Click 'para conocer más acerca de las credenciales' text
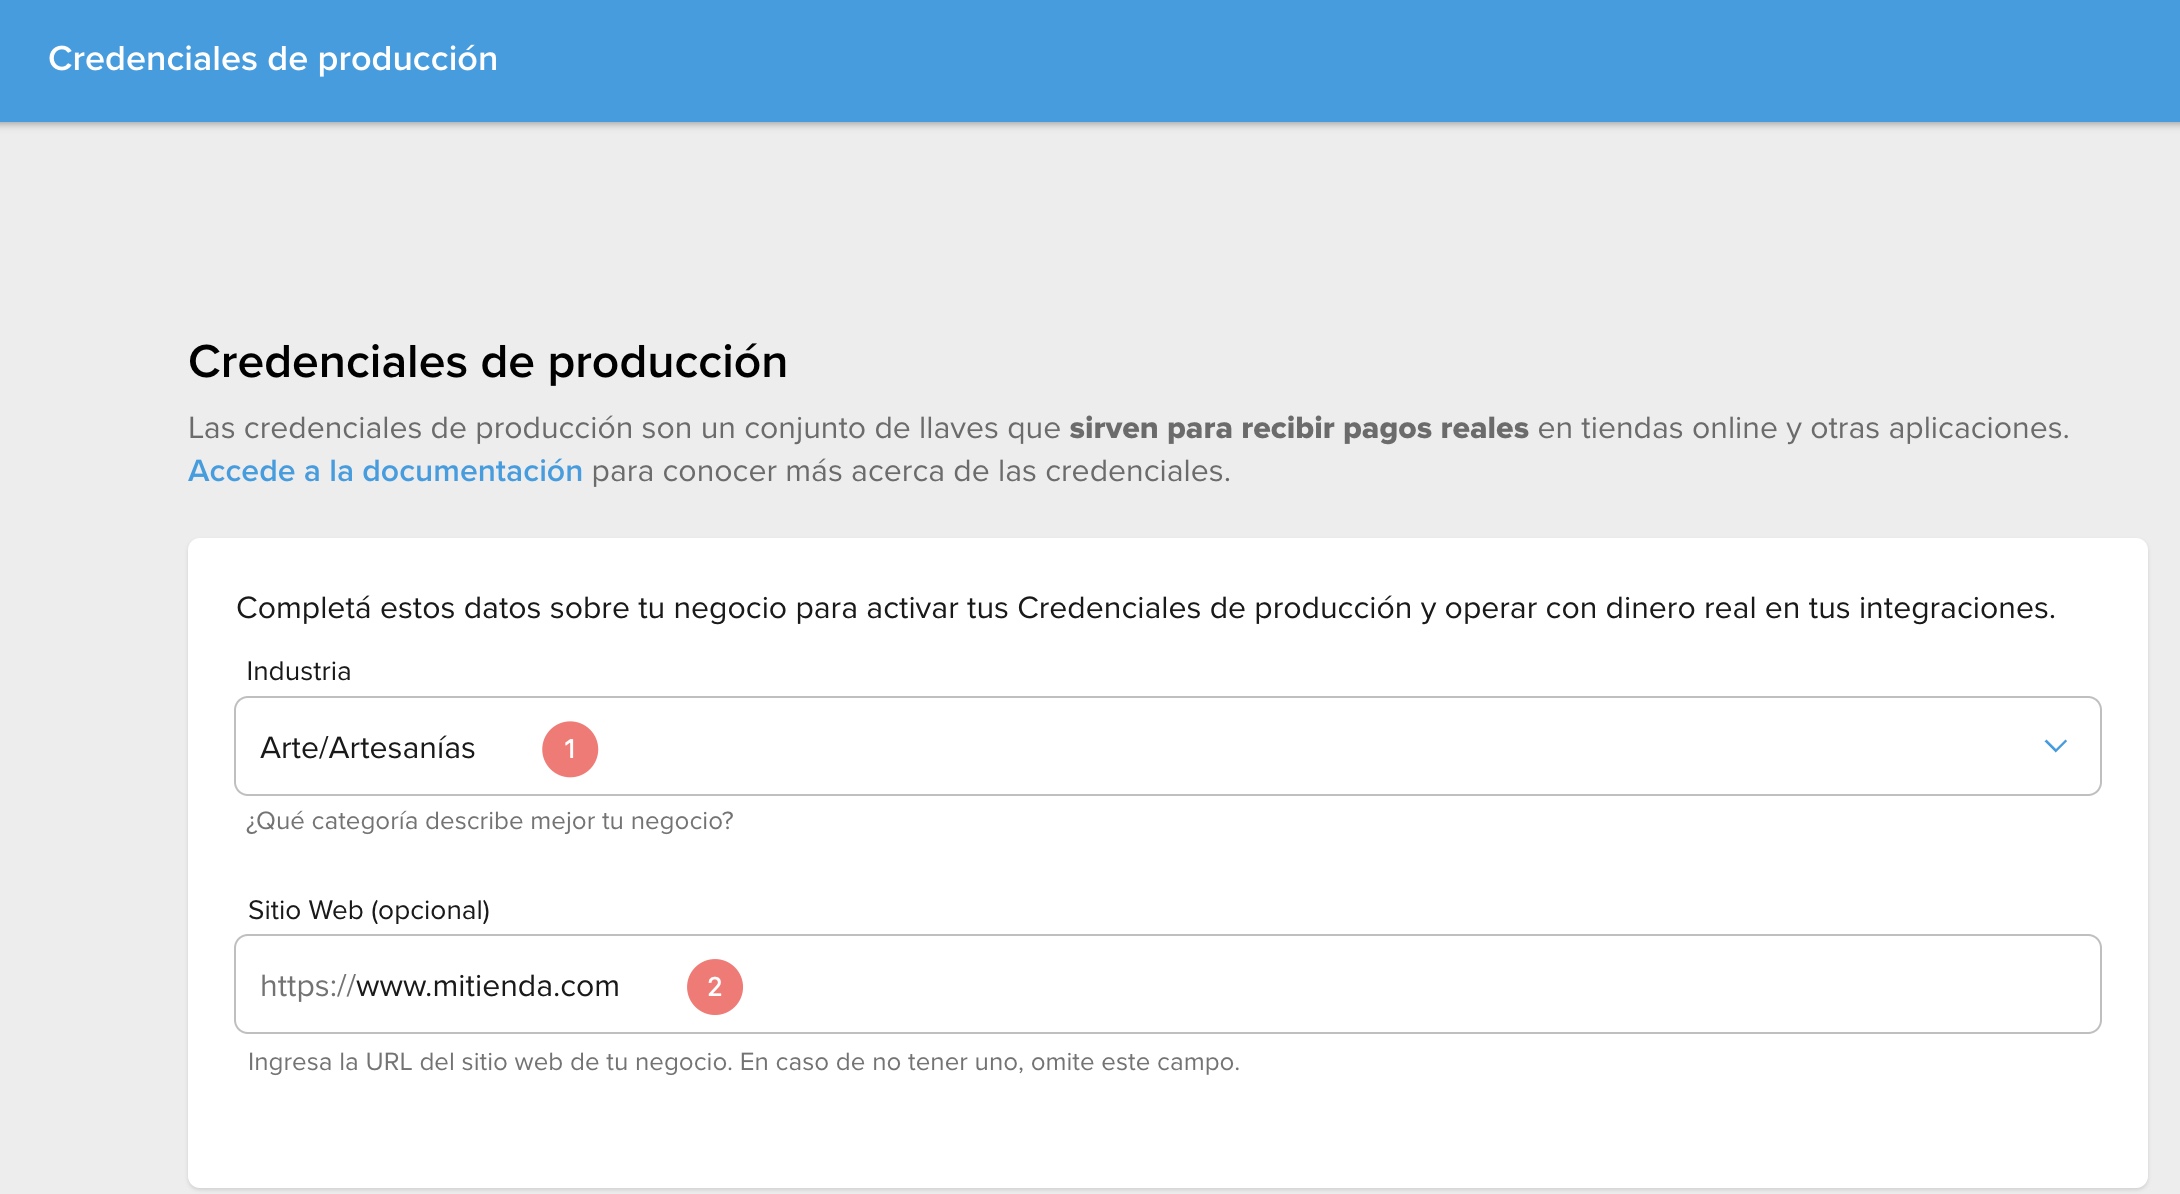The width and height of the screenshot is (2180, 1194). [910, 471]
